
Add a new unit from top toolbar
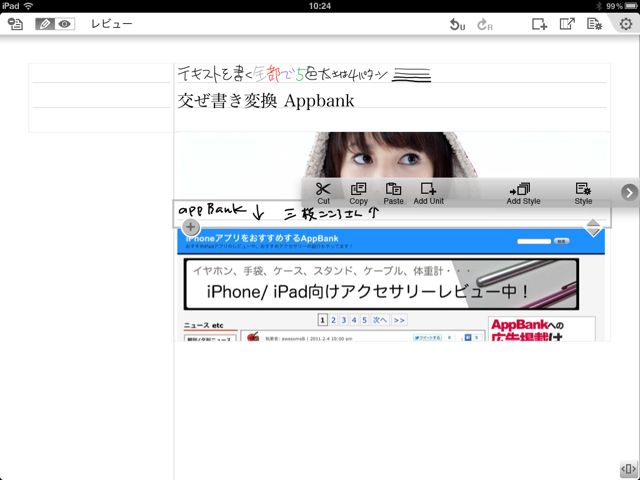(539, 24)
